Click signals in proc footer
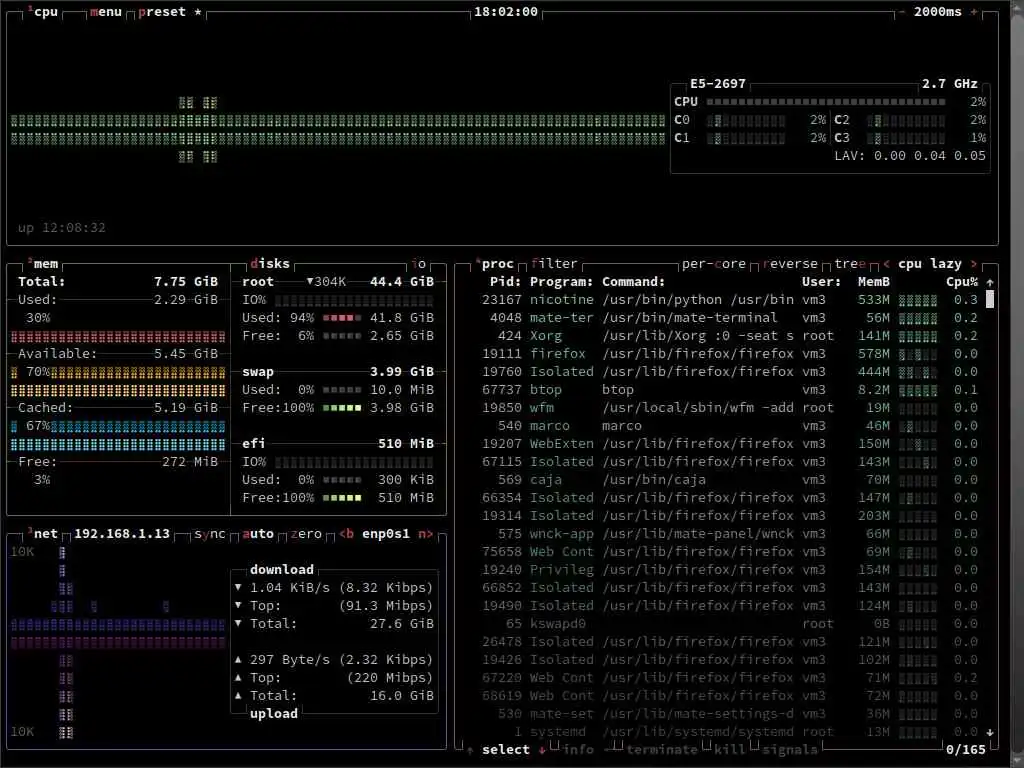1024x768 pixels. pyautogui.click(x=790, y=750)
